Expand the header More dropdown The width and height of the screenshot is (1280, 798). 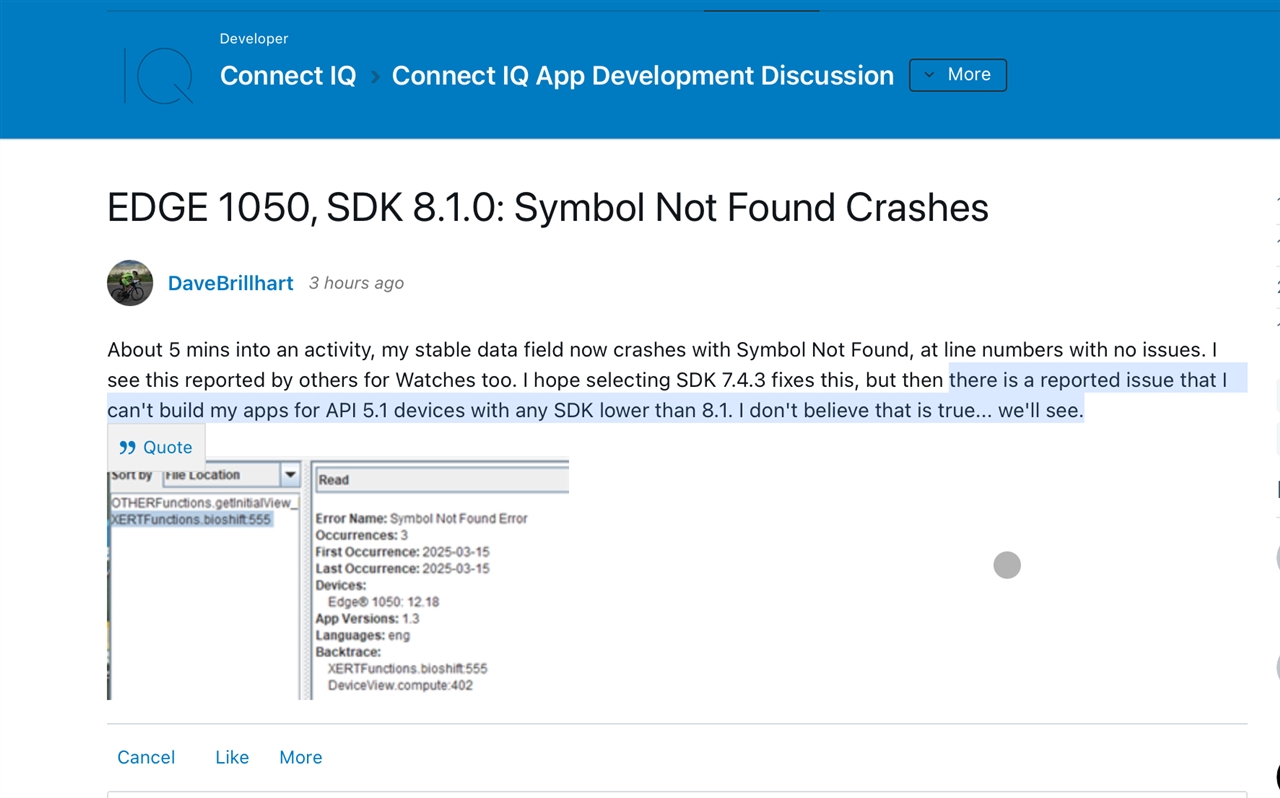(958, 75)
